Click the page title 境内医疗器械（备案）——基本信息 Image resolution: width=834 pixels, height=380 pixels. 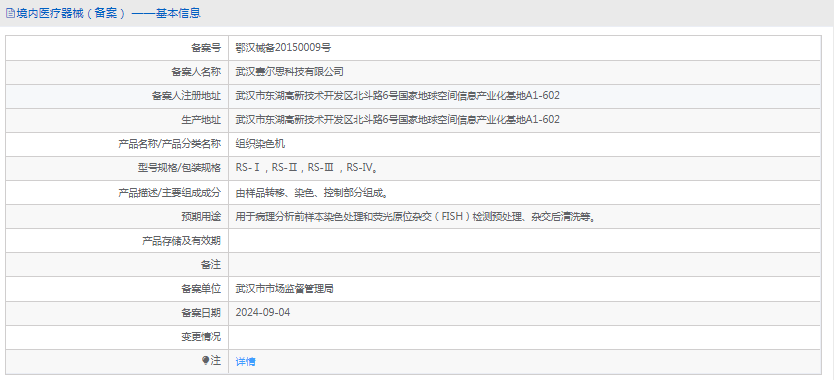[x=109, y=14]
